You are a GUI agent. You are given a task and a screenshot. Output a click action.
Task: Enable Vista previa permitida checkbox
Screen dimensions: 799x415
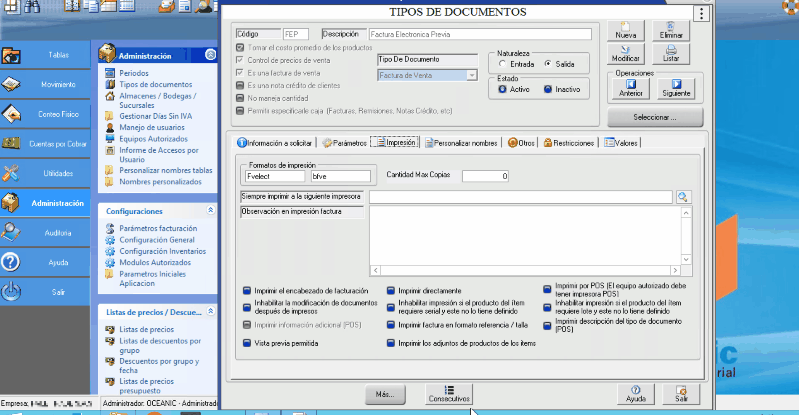pos(247,342)
